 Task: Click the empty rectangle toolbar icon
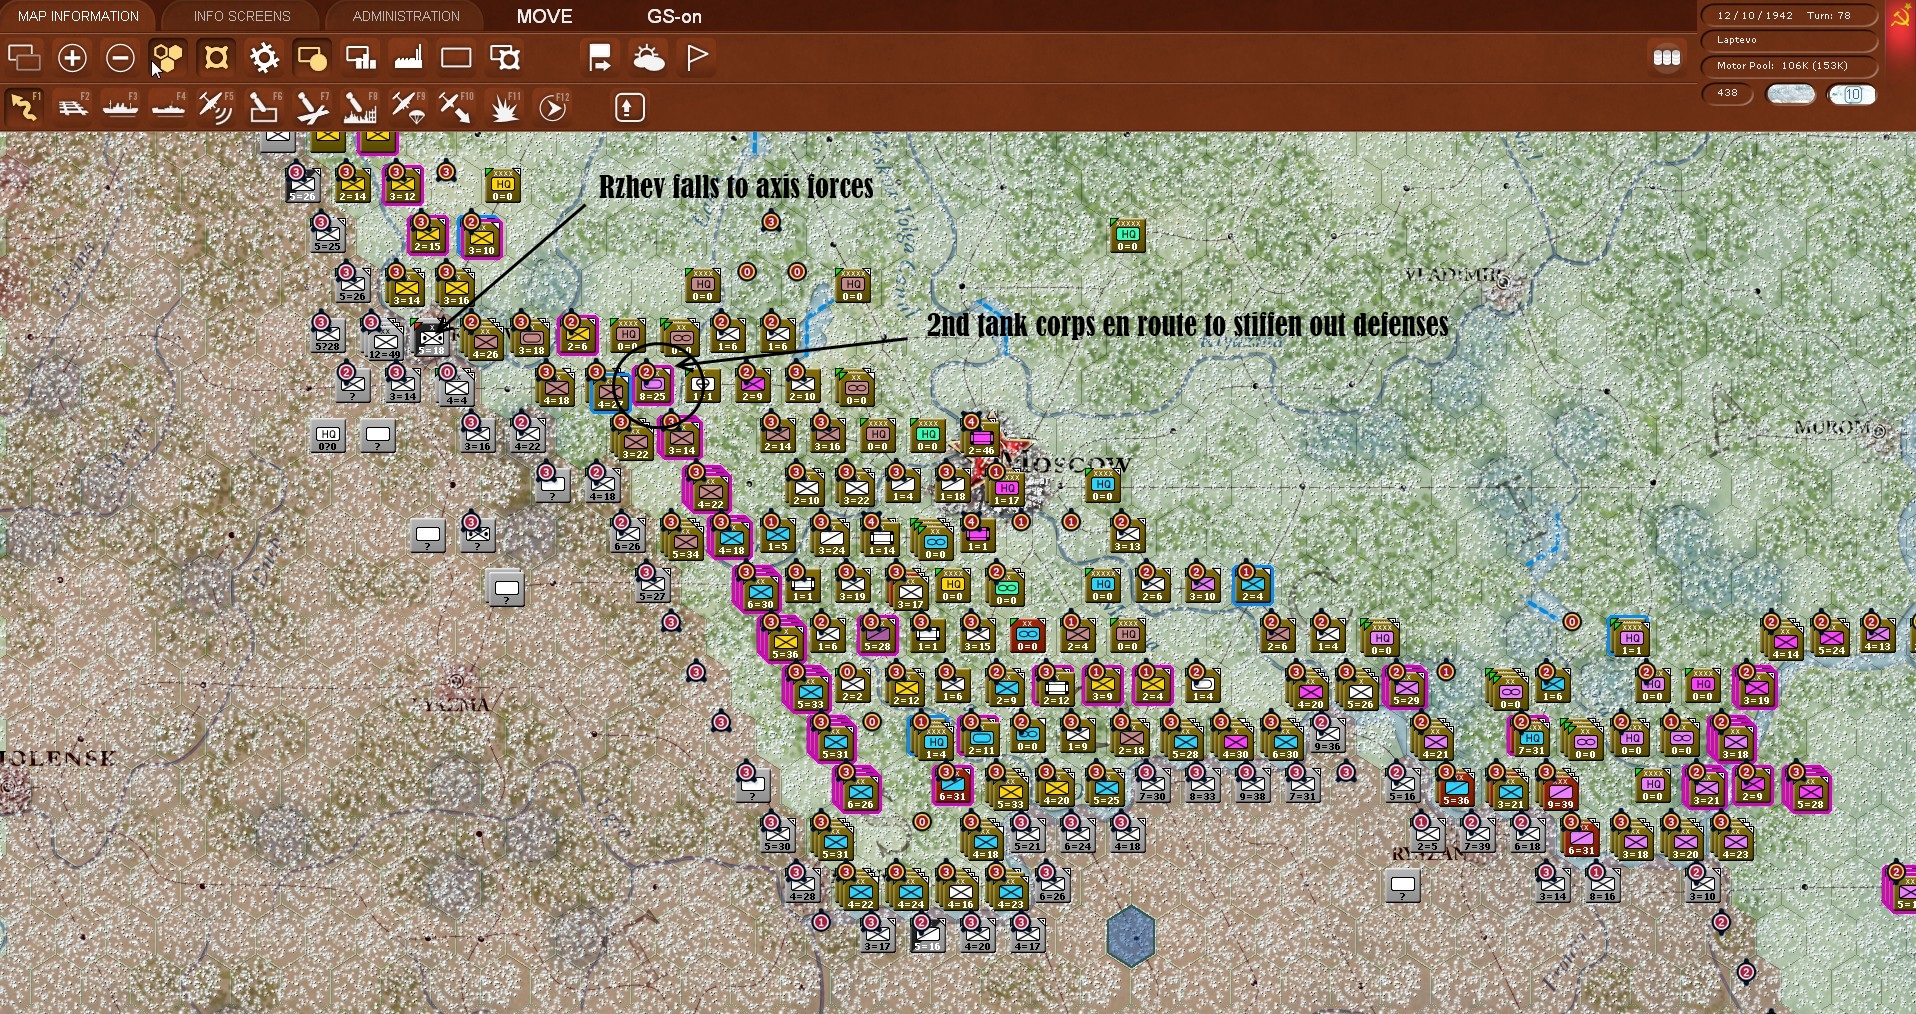pyautogui.click(x=456, y=58)
